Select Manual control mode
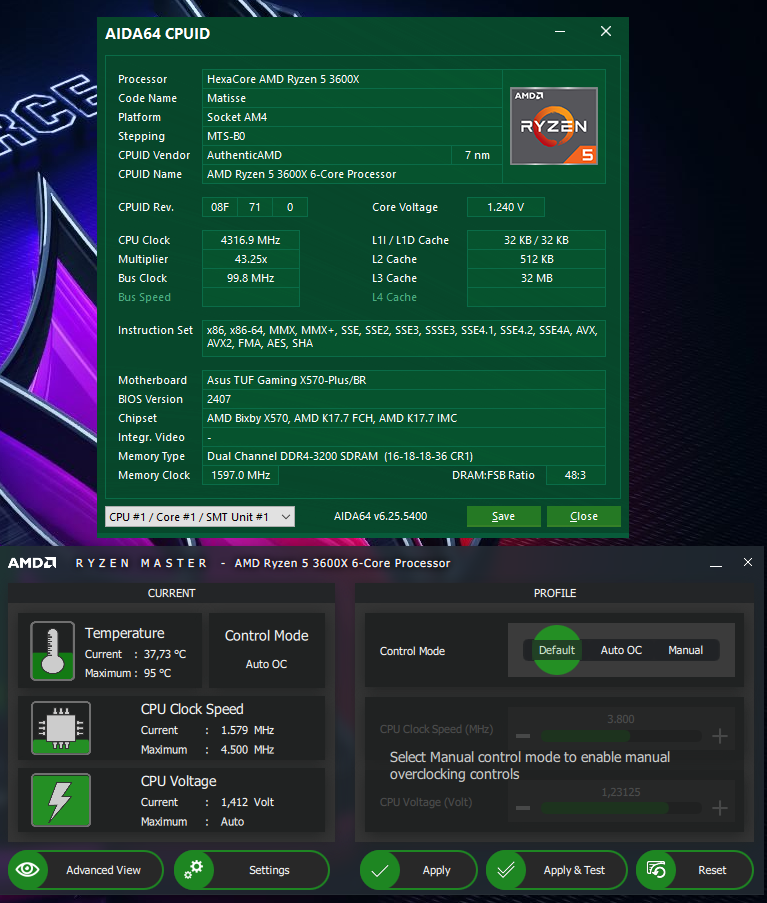 point(685,650)
